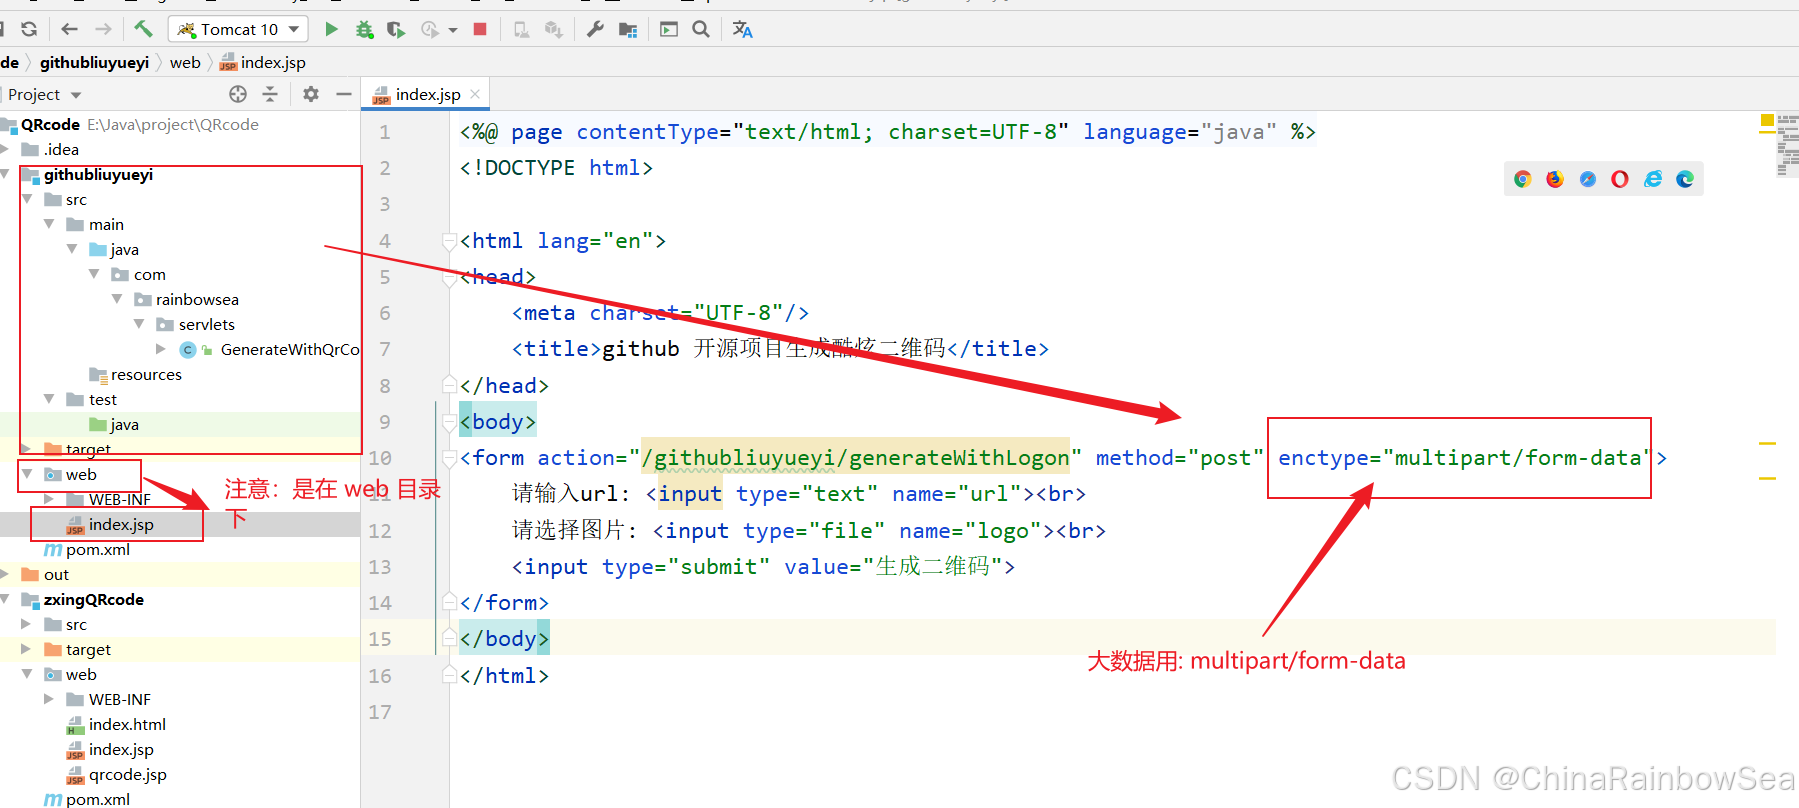Open page in Chrome browser icon
The height and width of the screenshot is (808, 1799).
pos(1522,179)
